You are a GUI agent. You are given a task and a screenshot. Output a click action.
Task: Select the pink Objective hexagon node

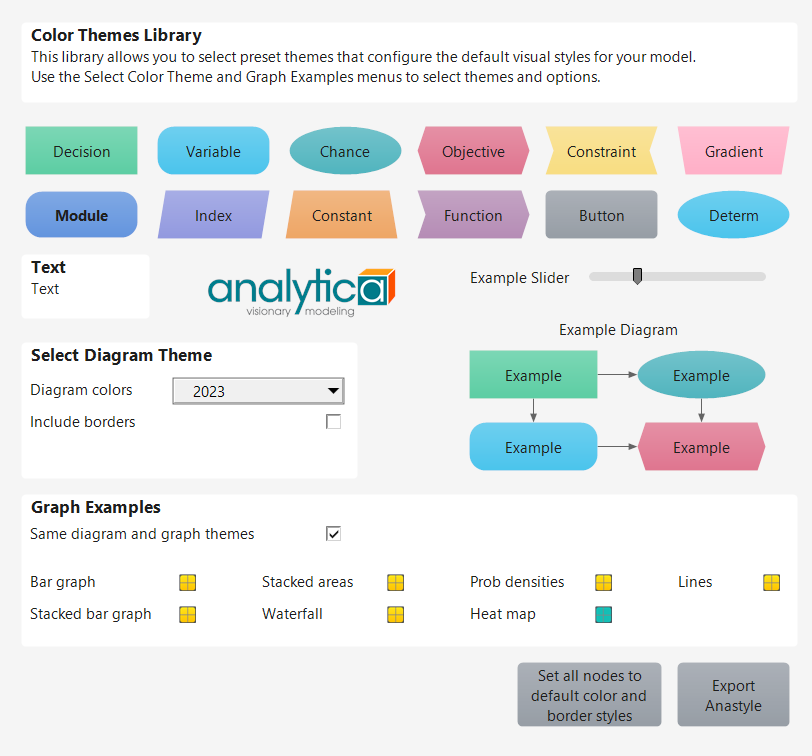point(473,151)
